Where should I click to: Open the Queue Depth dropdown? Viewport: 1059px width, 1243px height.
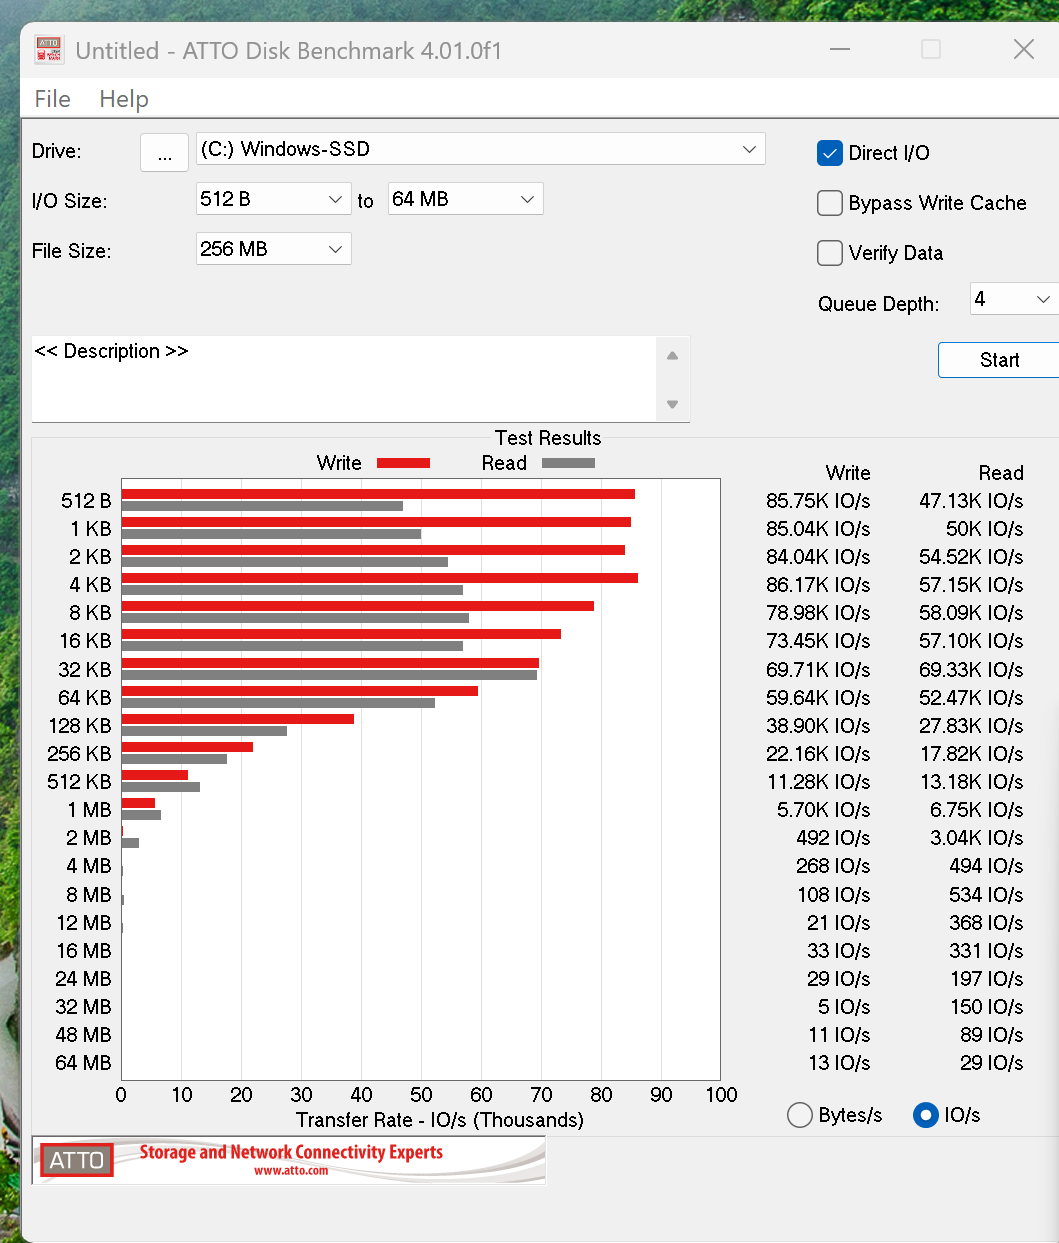click(x=1042, y=299)
